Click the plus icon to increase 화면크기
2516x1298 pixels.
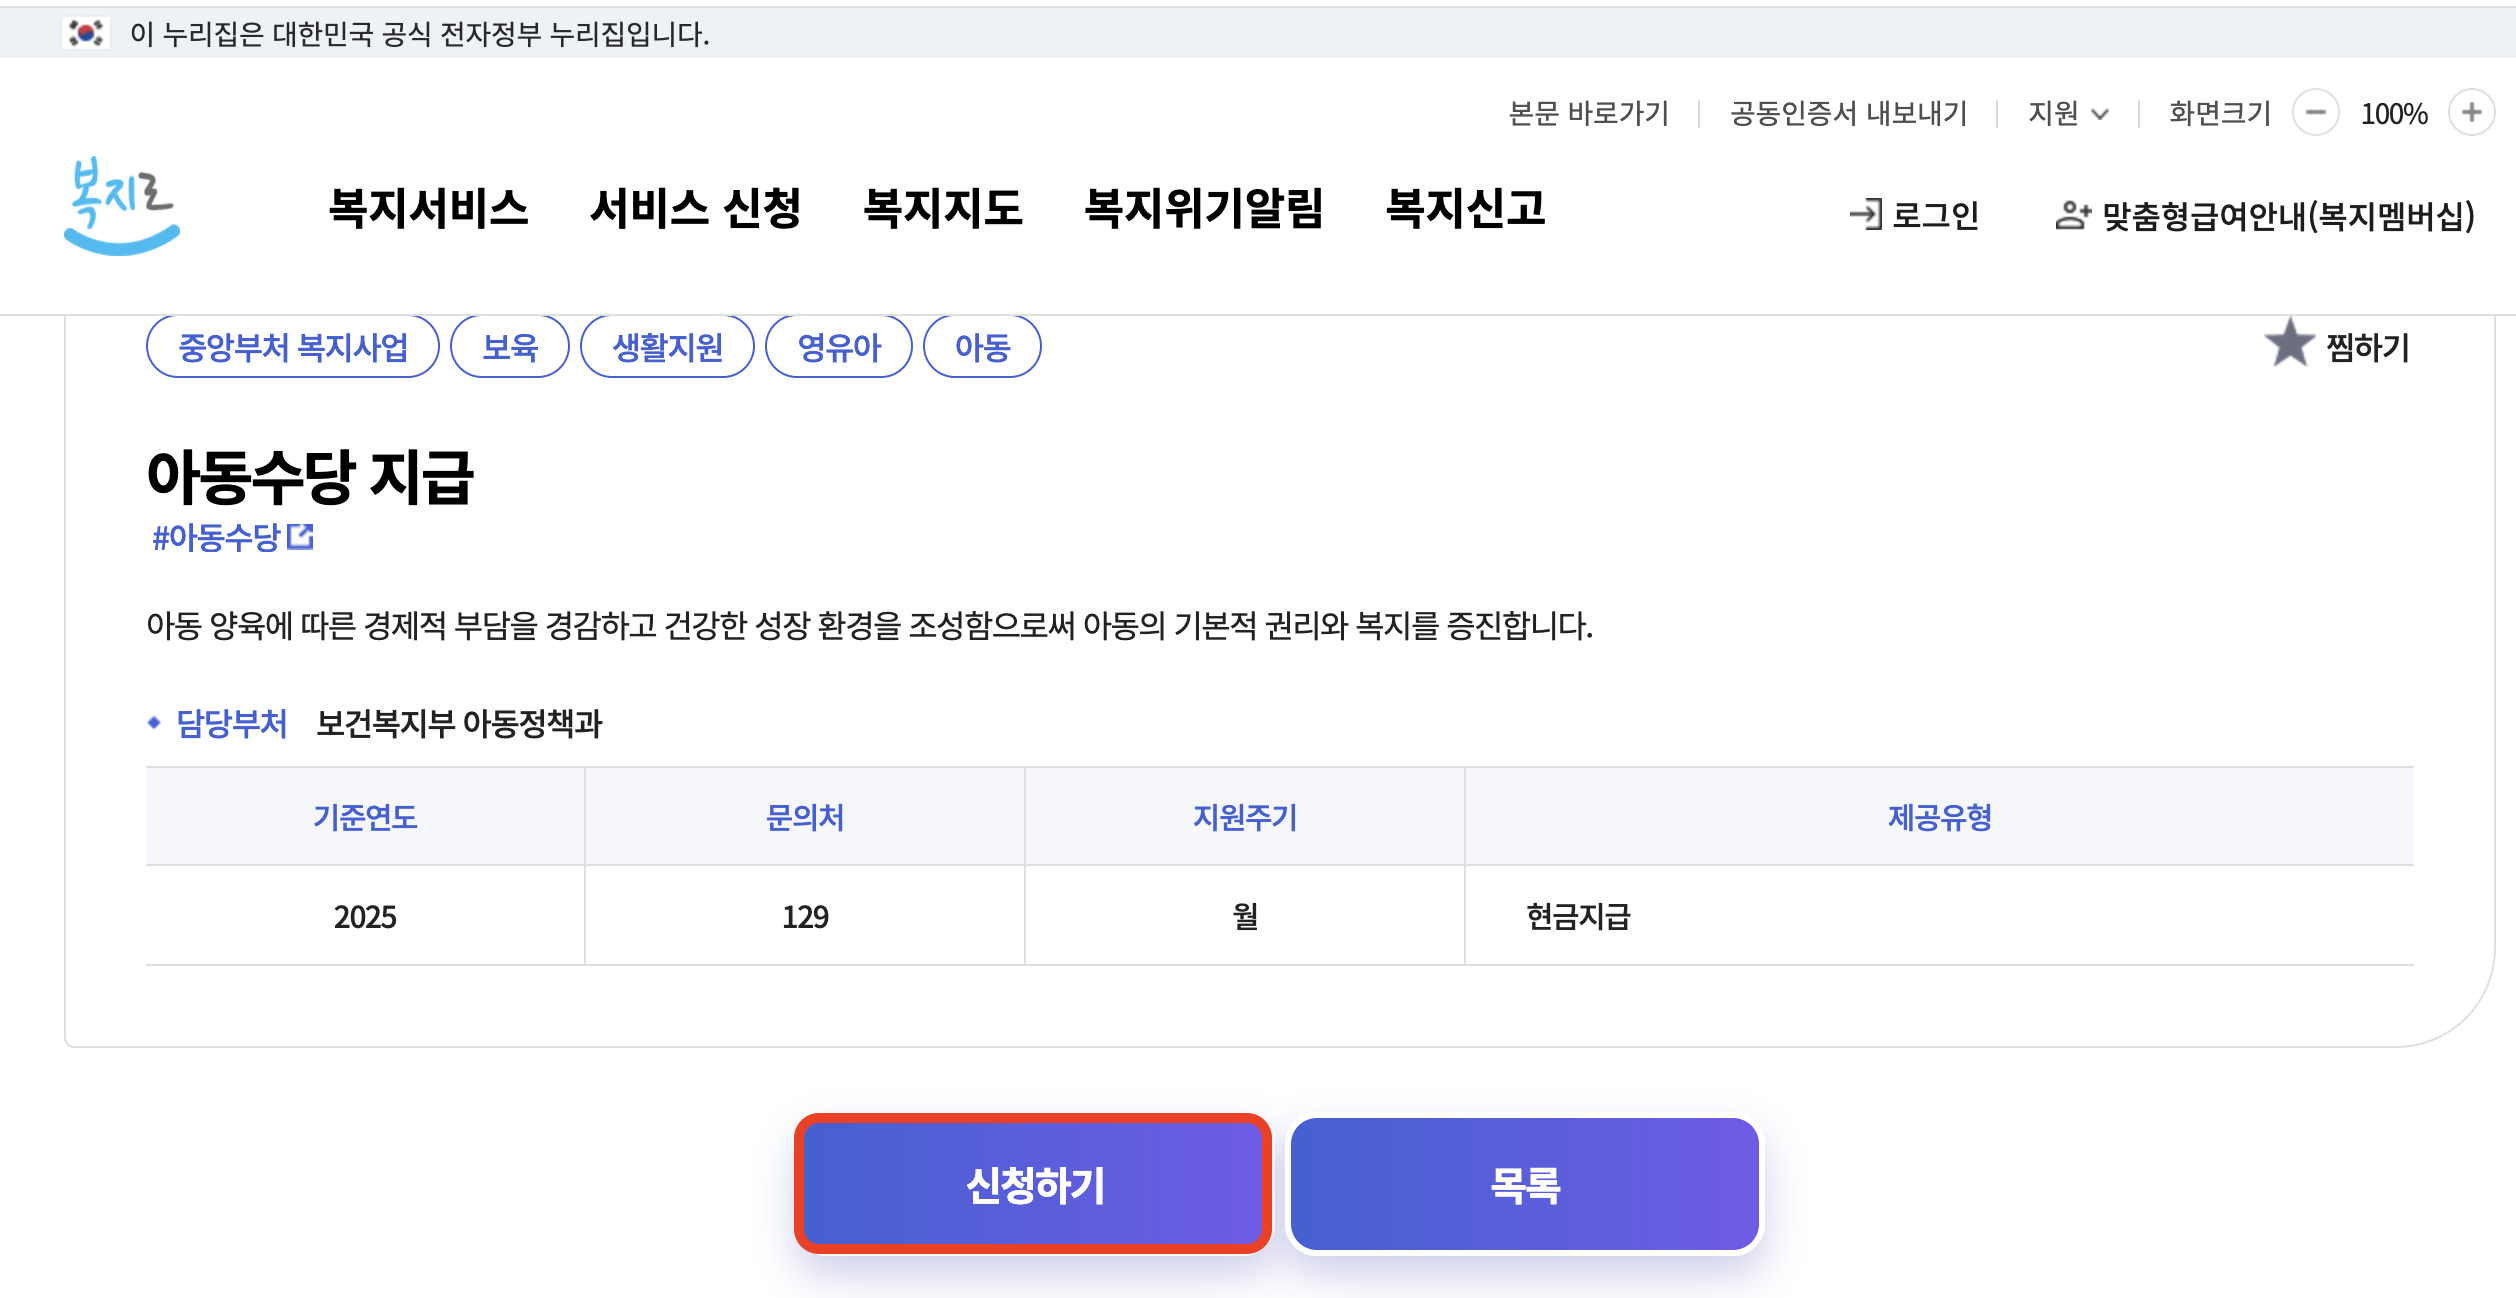(x=2472, y=114)
